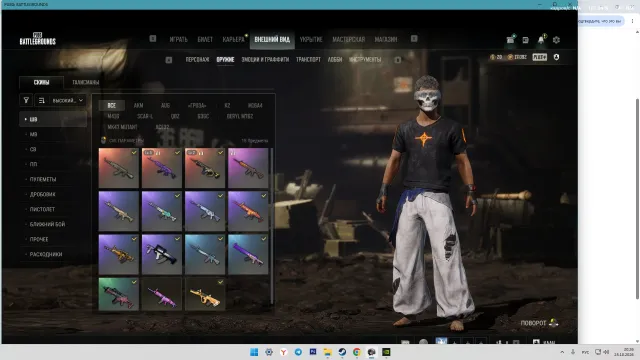Filter skins by AUG
Screen dimensions: 640x360
tap(165, 105)
